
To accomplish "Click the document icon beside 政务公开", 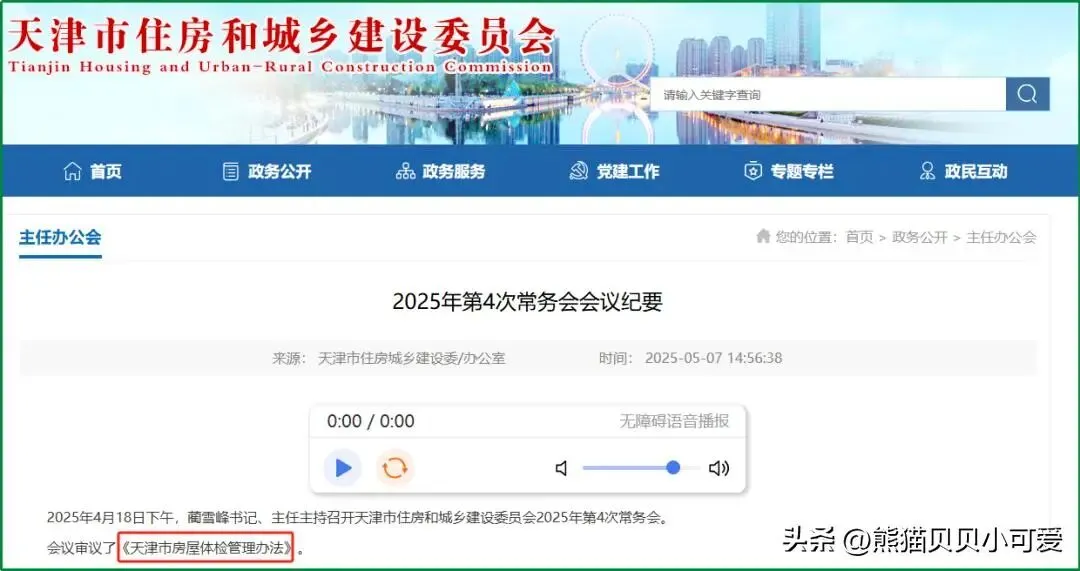I will (231, 172).
